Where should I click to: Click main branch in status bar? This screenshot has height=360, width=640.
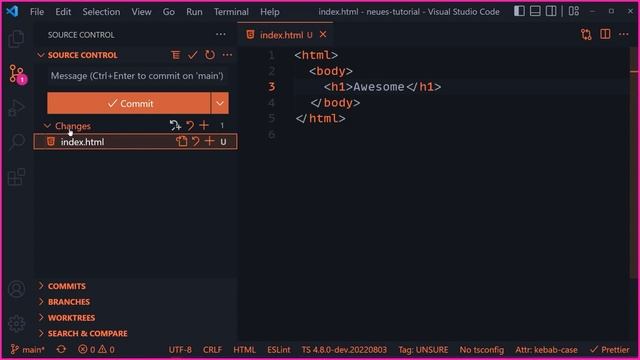click(x=27, y=349)
